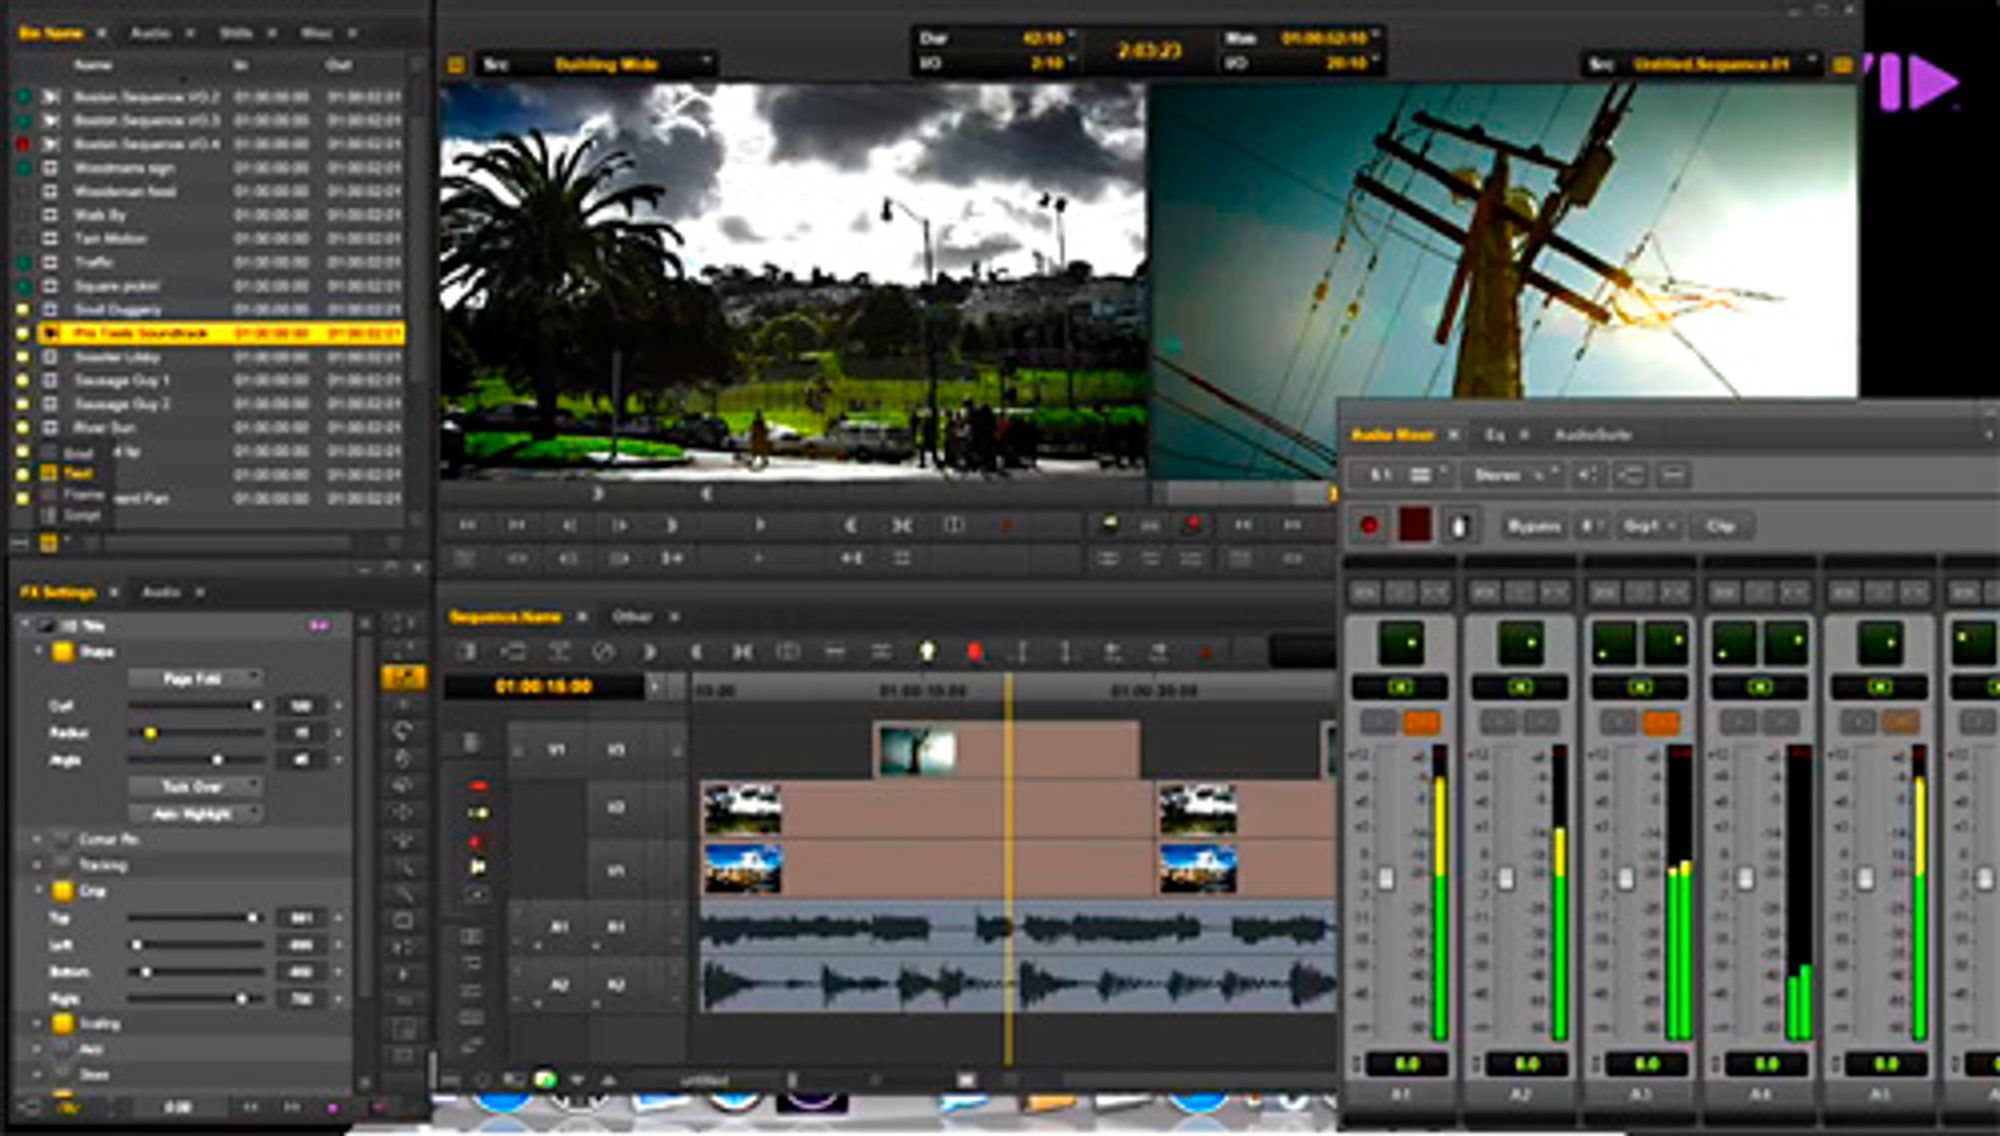Screen dimensions: 2000x1136
Task: Play the source monitor clip
Action: (x=759, y=525)
